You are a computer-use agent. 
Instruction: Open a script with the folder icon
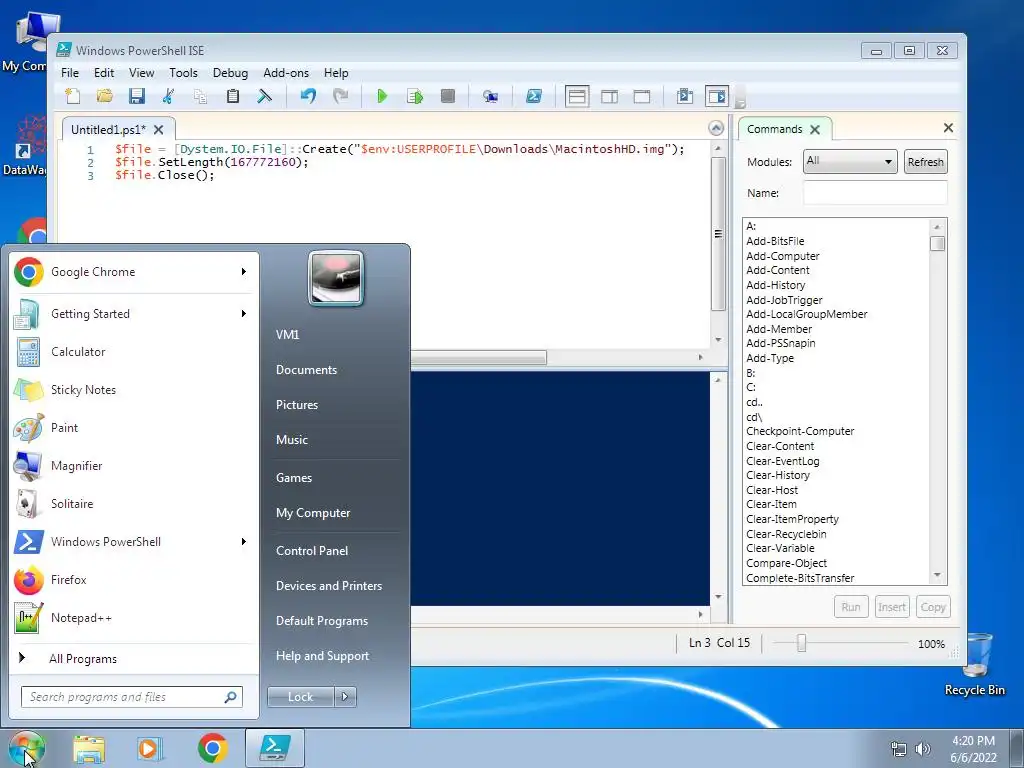click(104, 97)
